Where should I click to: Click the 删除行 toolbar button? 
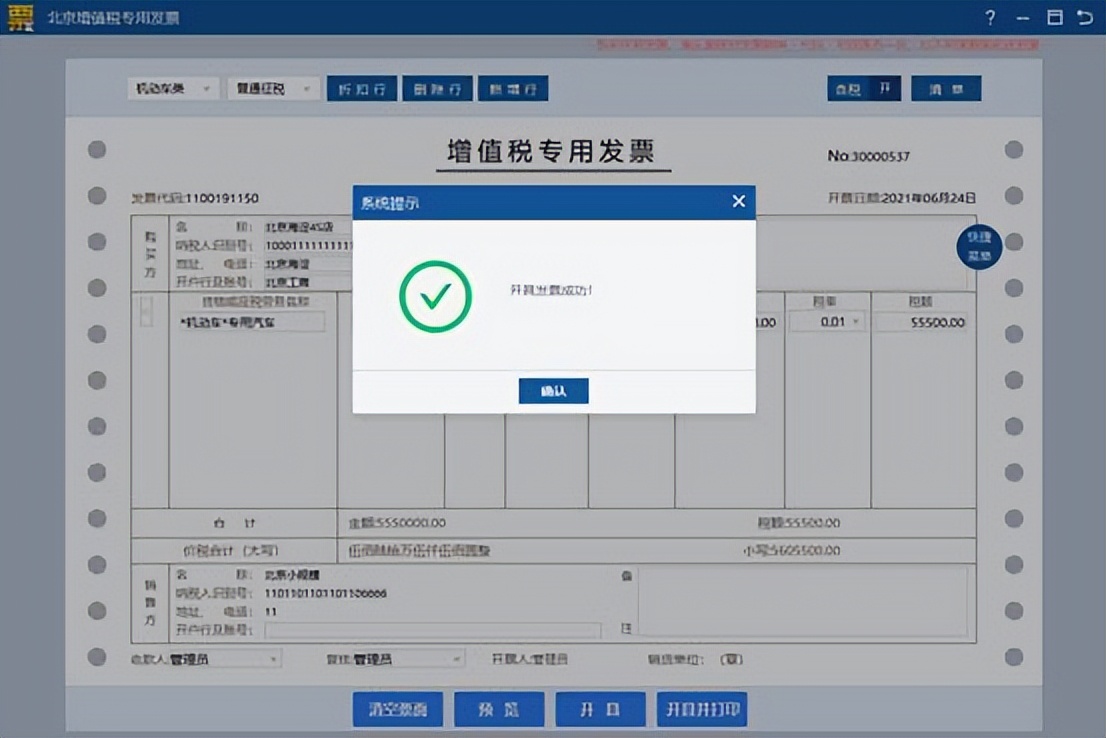coord(439,88)
